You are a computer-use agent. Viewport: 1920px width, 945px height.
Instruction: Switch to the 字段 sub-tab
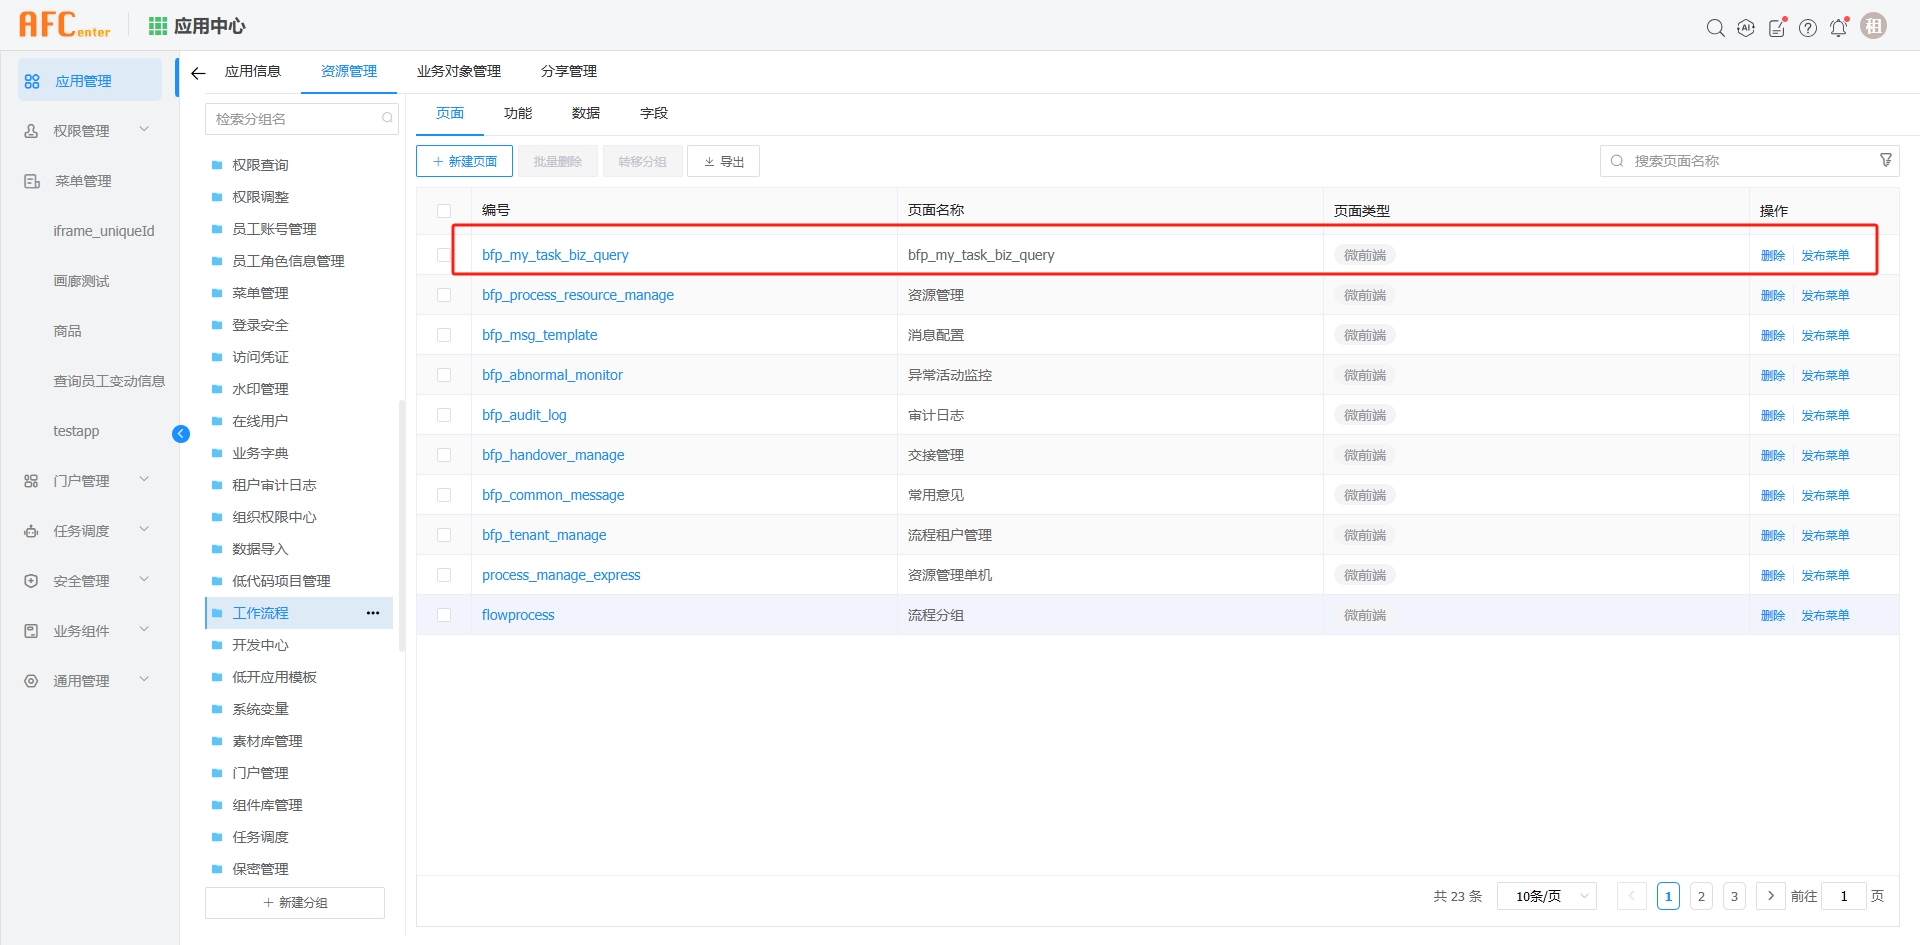click(x=654, y=114)
